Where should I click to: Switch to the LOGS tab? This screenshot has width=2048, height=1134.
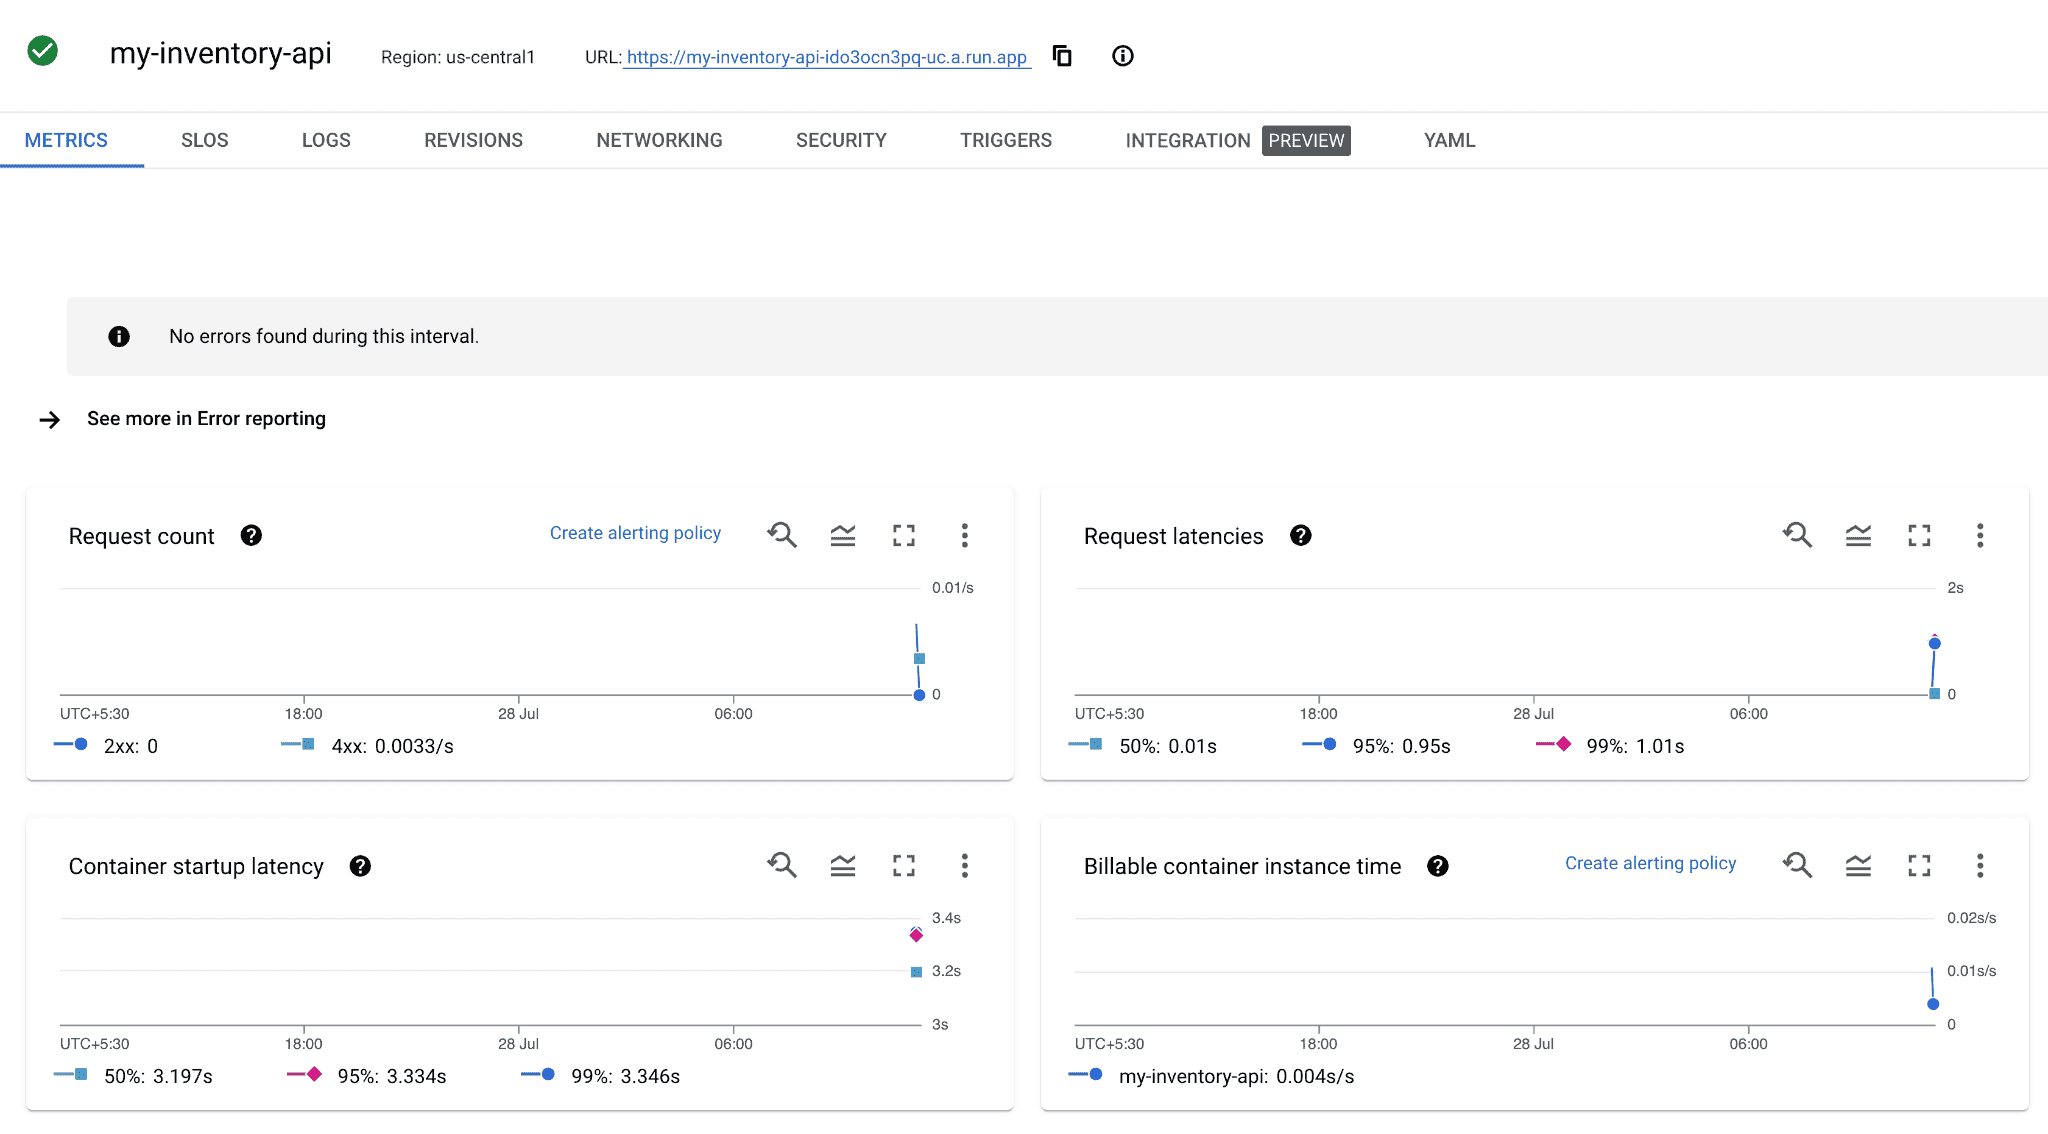click(325, 140)
